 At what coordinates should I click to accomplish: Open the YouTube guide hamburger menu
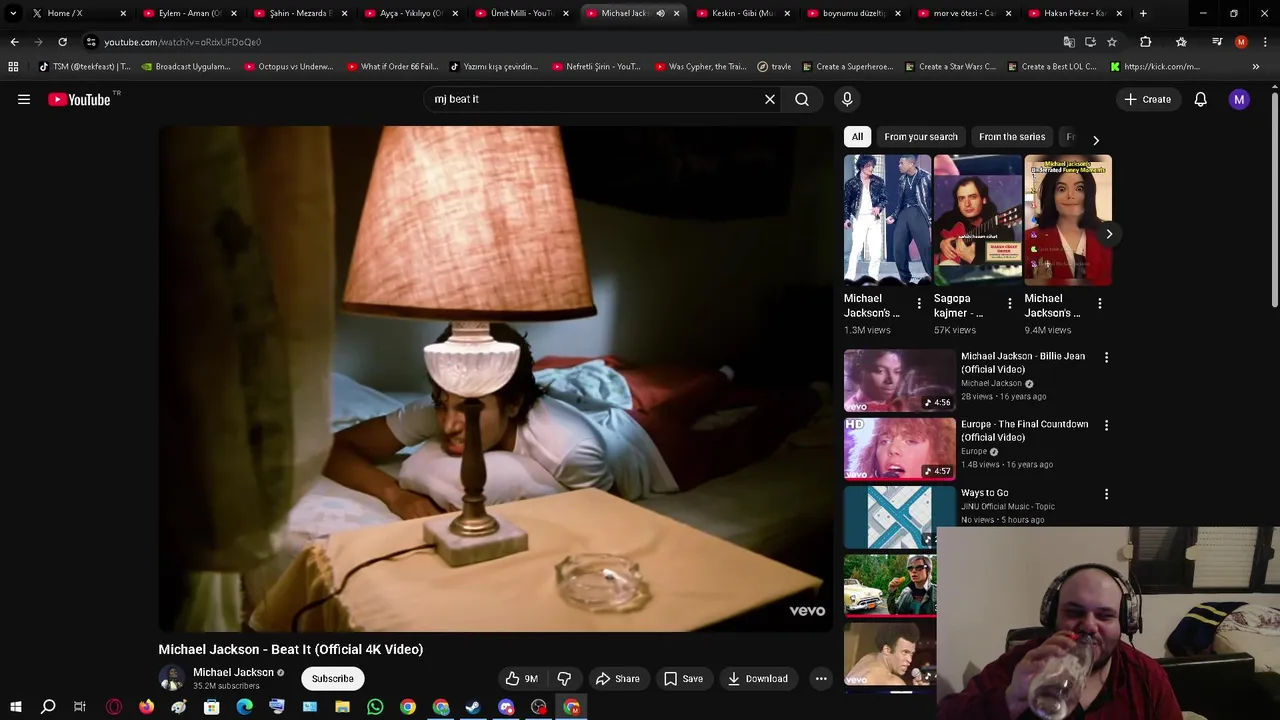[24, 99]
